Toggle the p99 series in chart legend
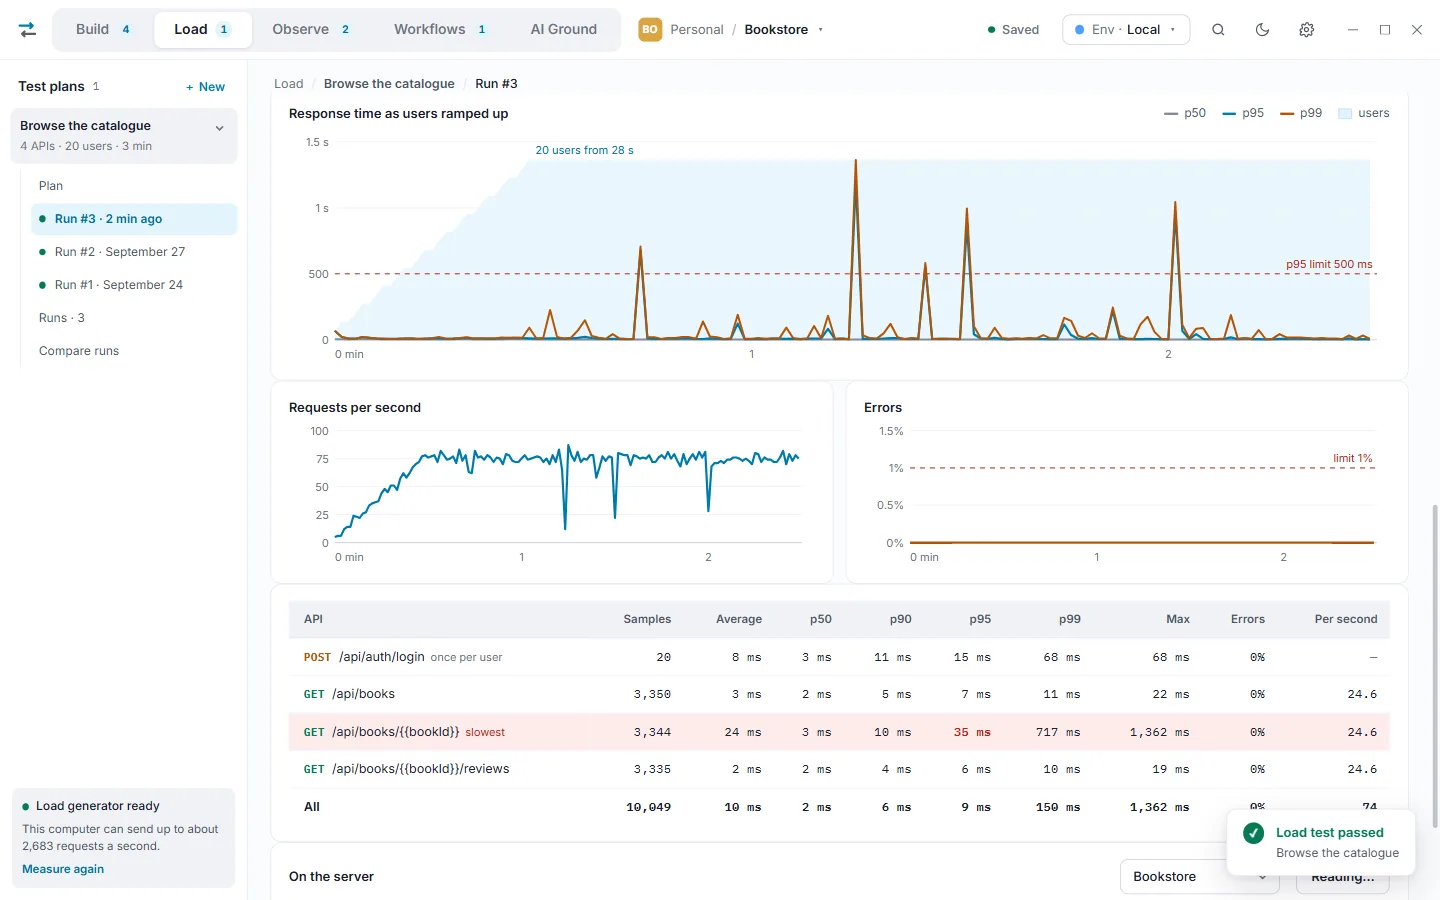Image resolution: width=1440 pixels, height=900 pixels. [1301, 113]
